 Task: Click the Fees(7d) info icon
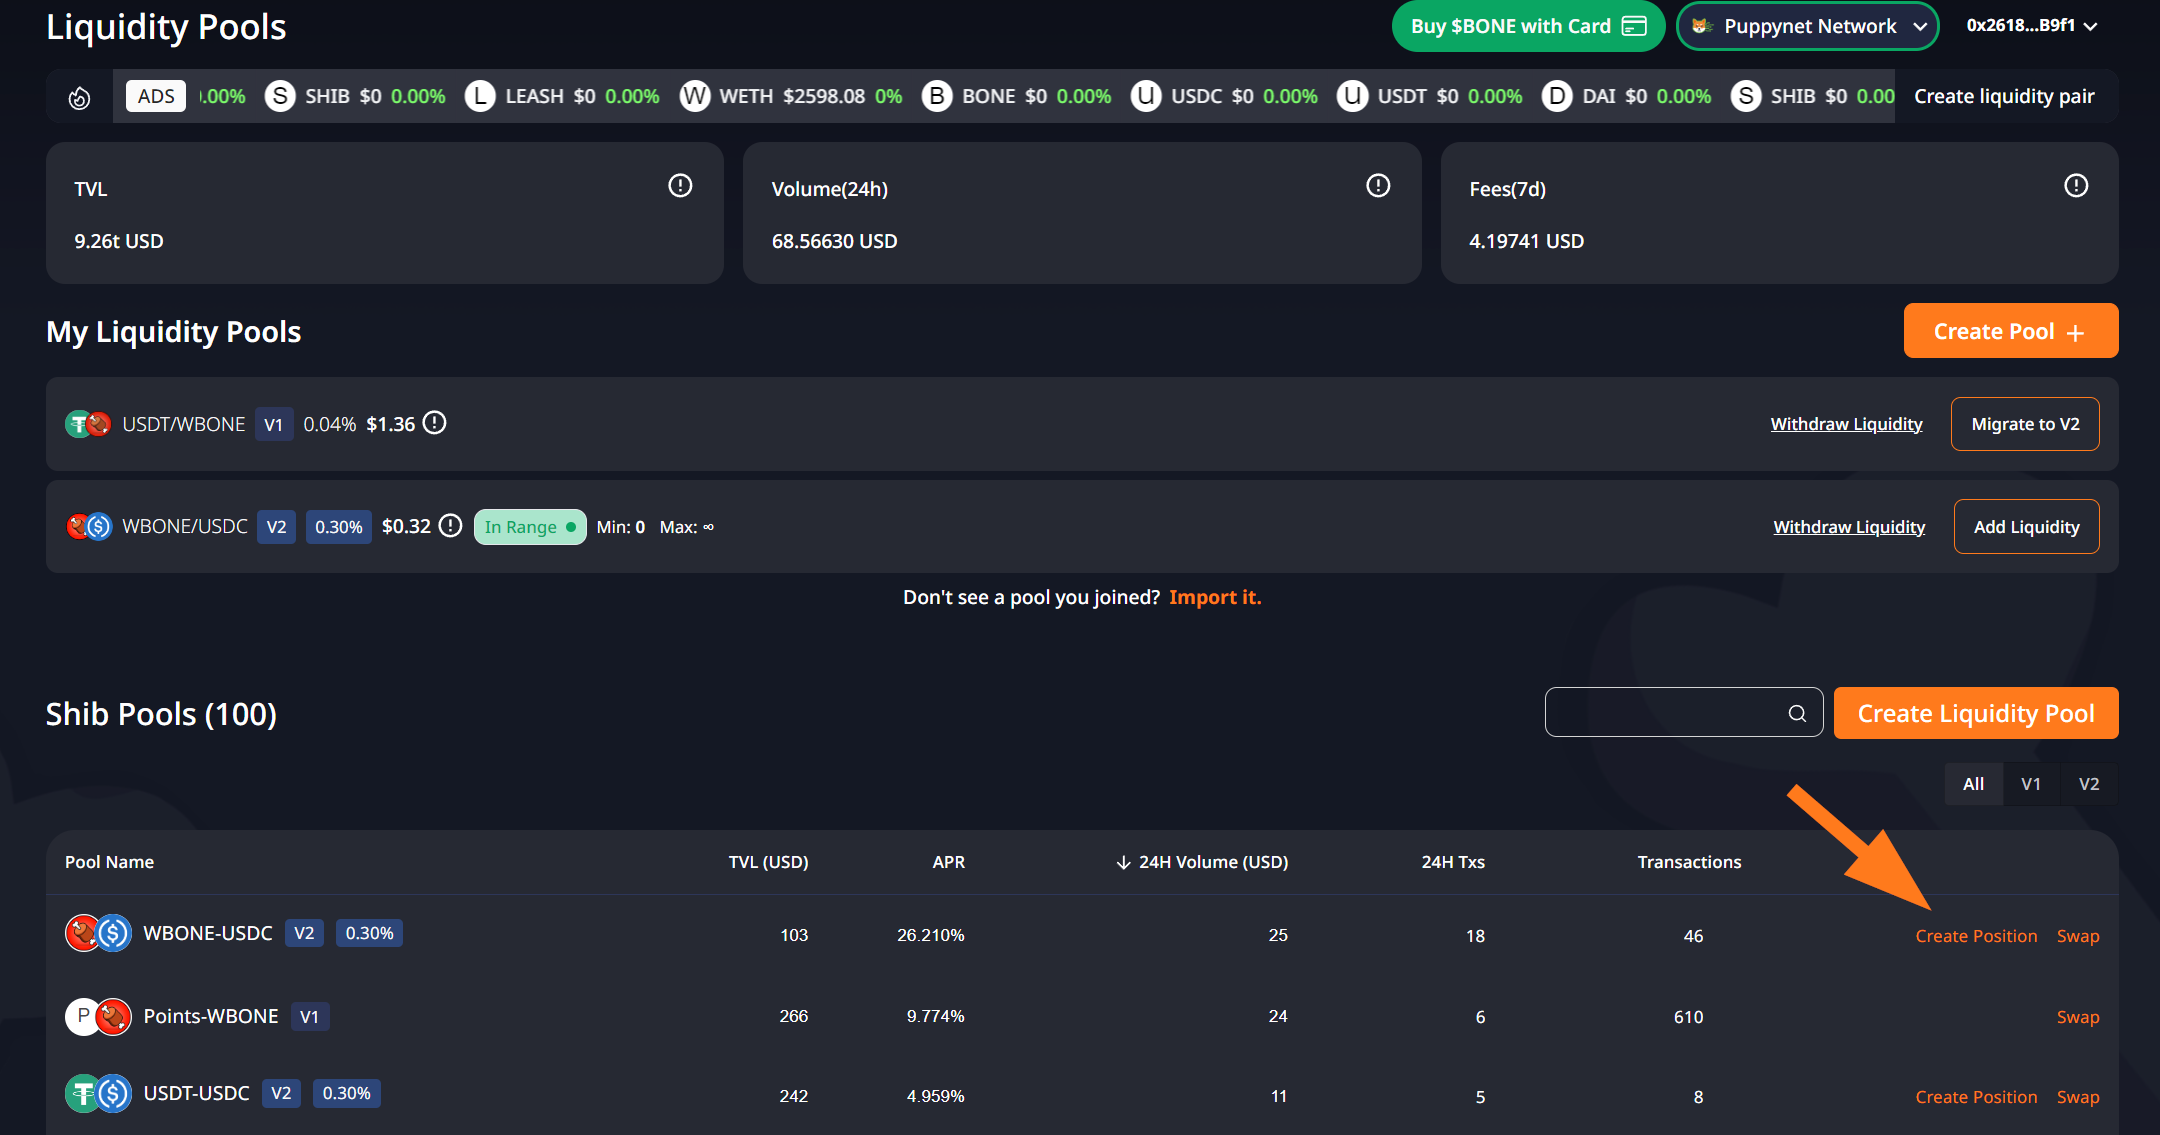point(2076,186)
